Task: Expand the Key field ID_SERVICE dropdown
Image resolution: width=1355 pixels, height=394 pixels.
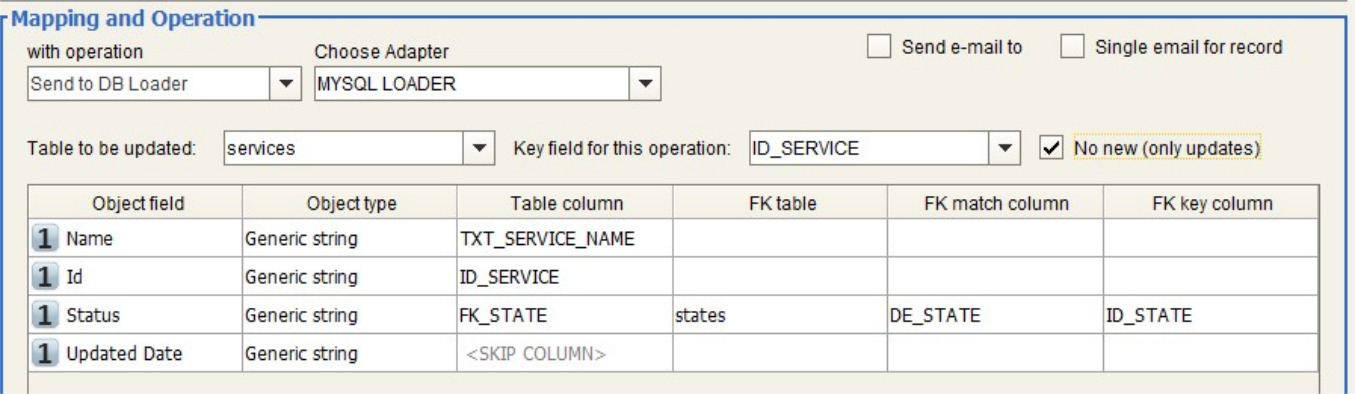Action: [1004, 148]
